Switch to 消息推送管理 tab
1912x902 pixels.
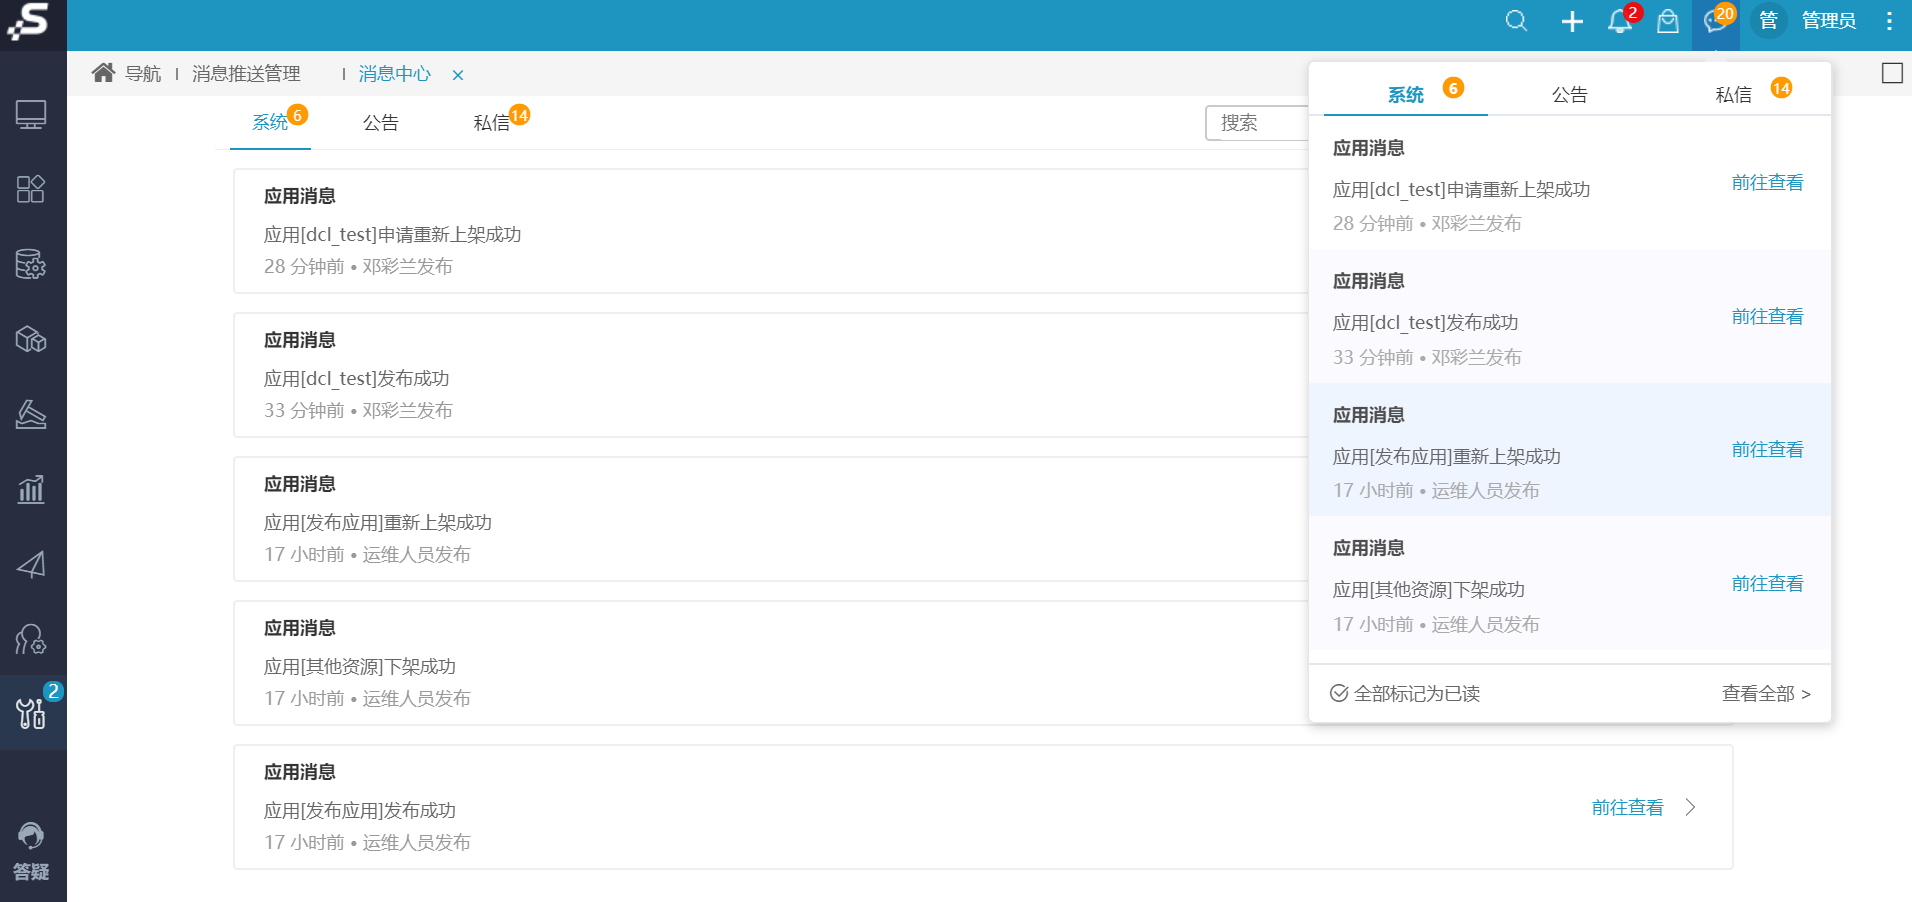click(246, 74)
